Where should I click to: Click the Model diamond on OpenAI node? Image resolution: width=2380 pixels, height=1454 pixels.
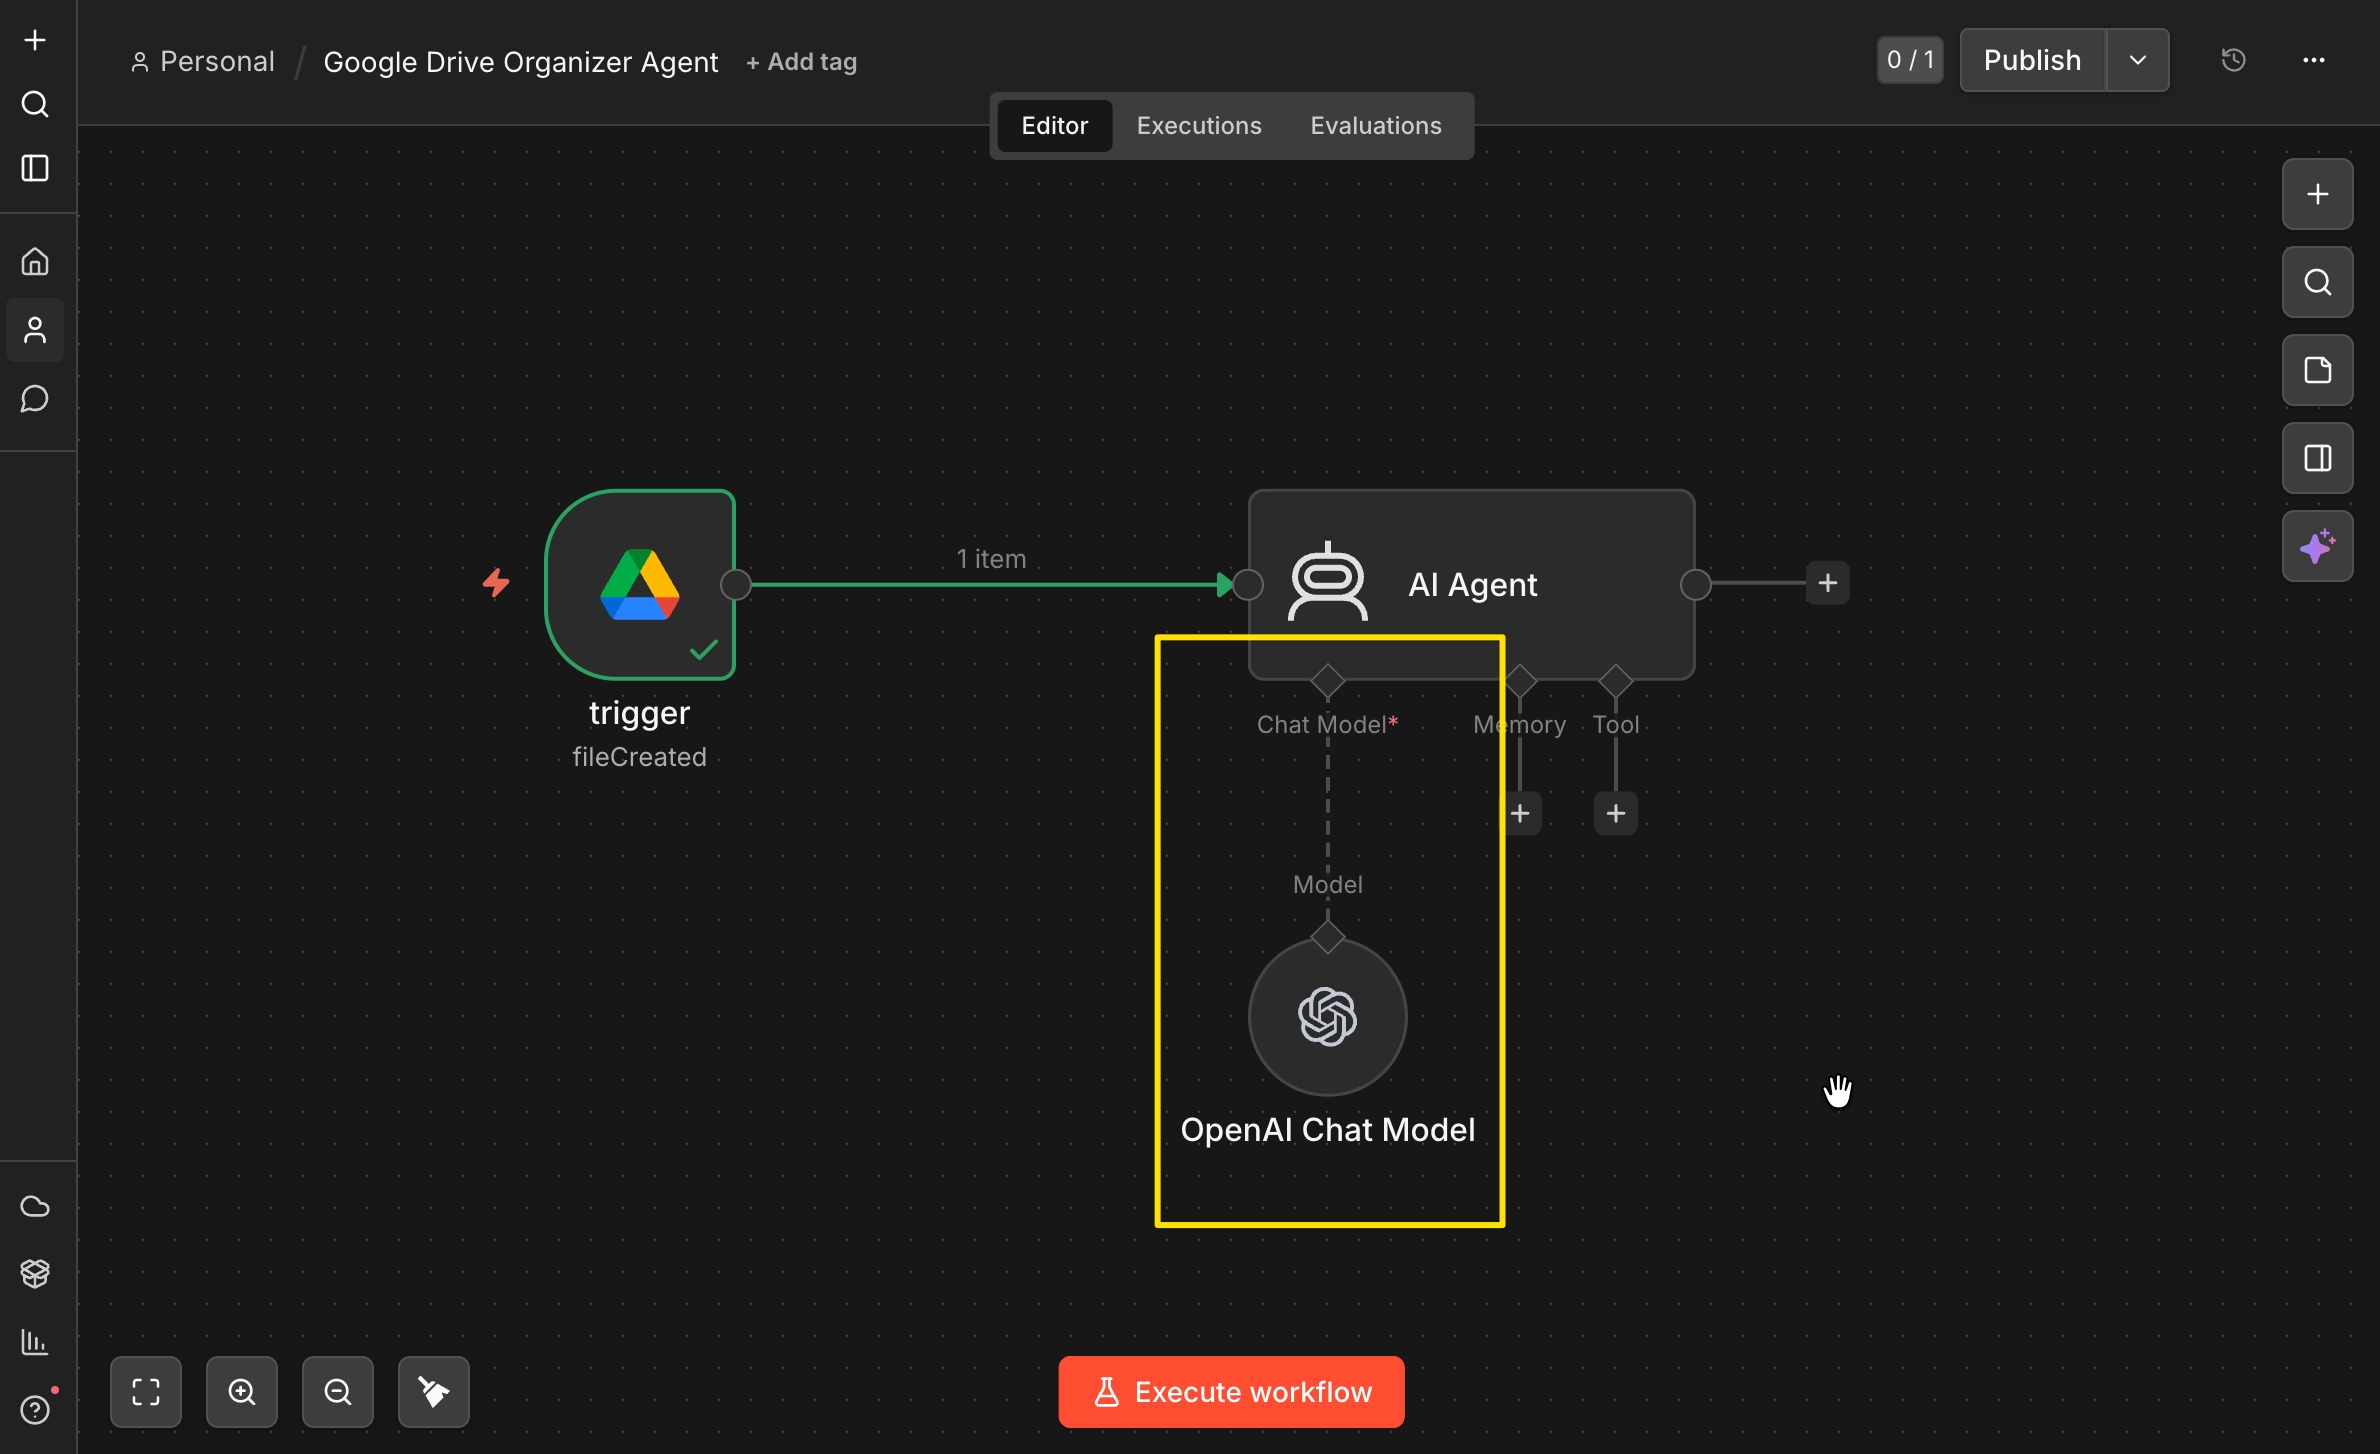tap(1328, 937)
